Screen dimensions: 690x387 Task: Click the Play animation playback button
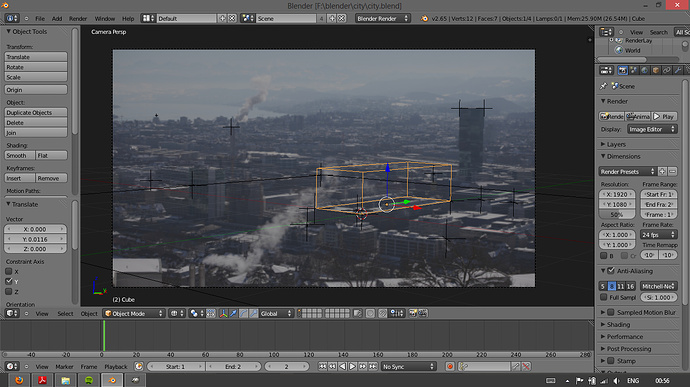352,366
